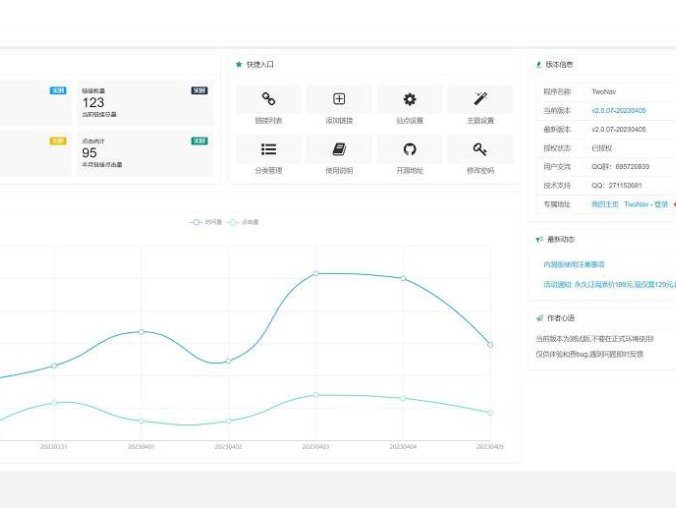This screenshot has height=508, width=676.
Task: Open 修改密码 via the key icon
Action: coord(480,149)
